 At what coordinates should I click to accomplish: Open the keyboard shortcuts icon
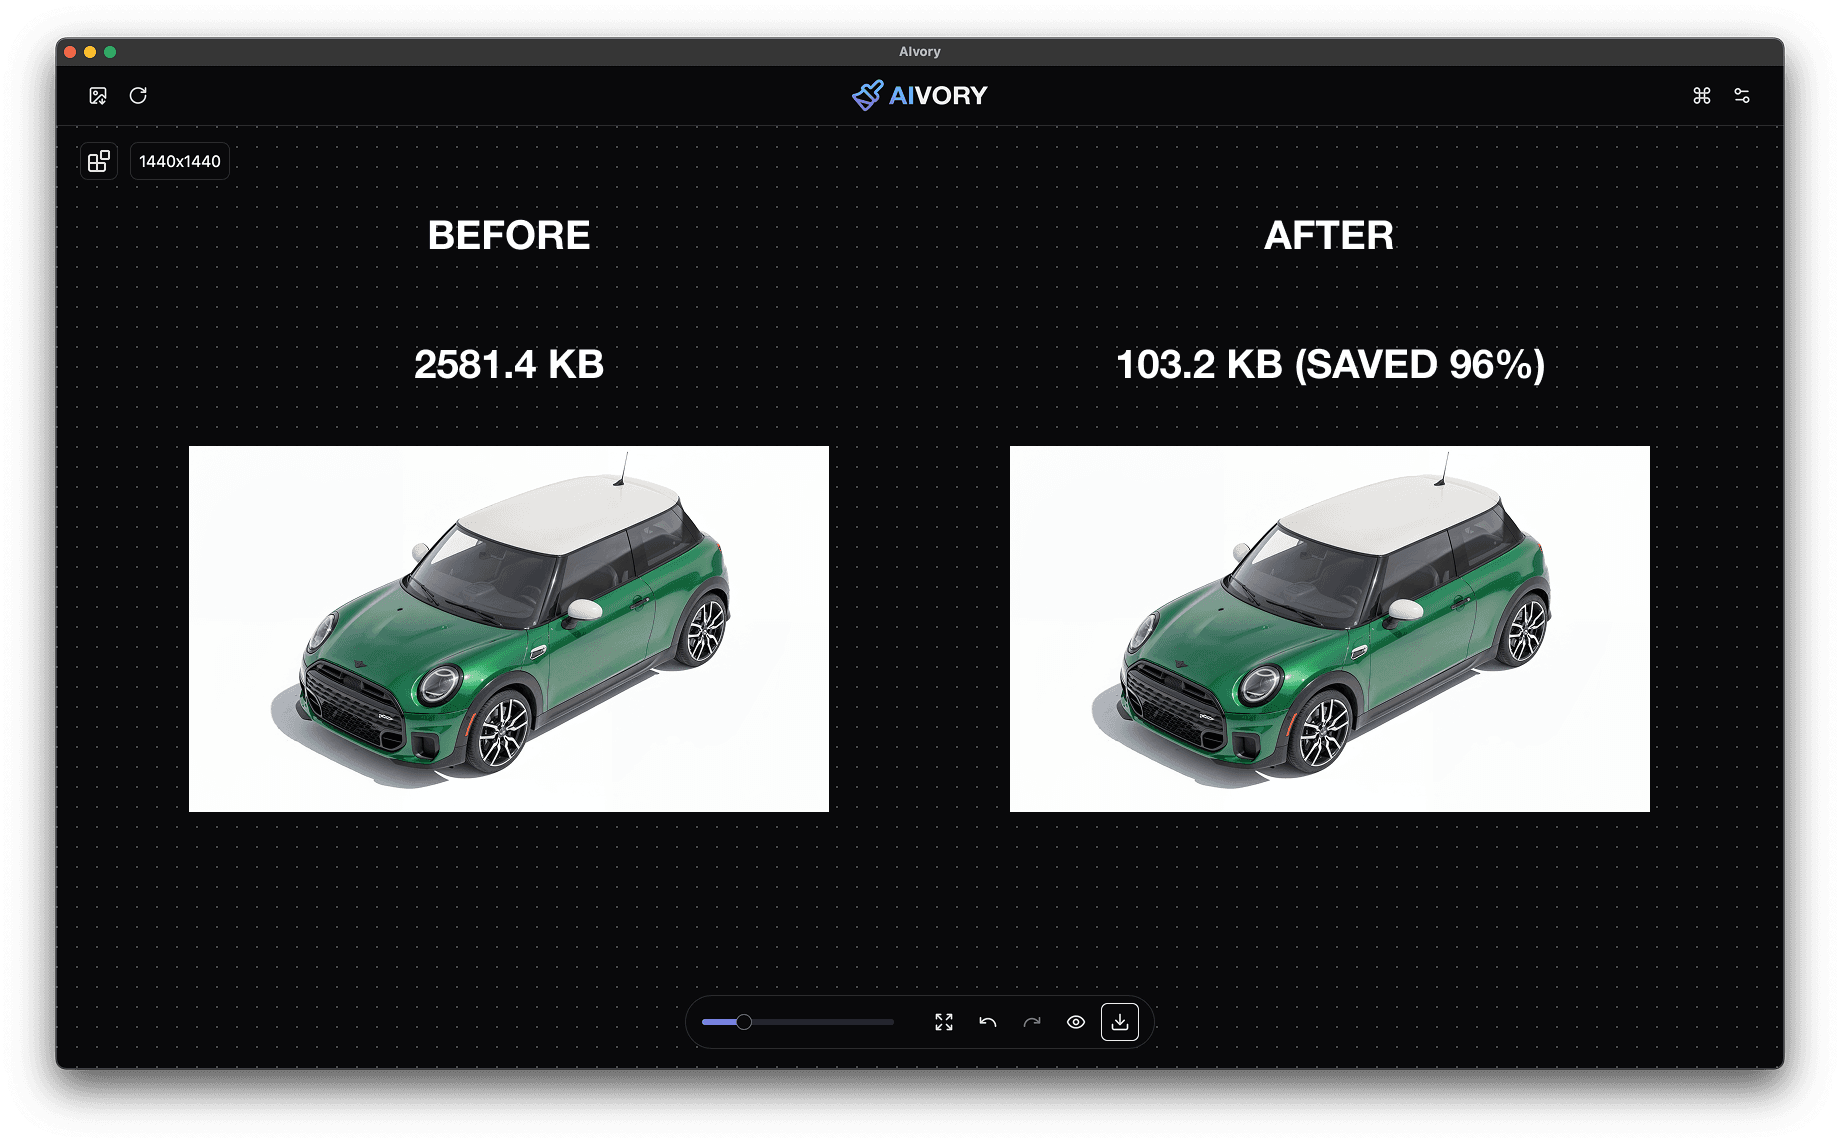tap(1701, 95)
